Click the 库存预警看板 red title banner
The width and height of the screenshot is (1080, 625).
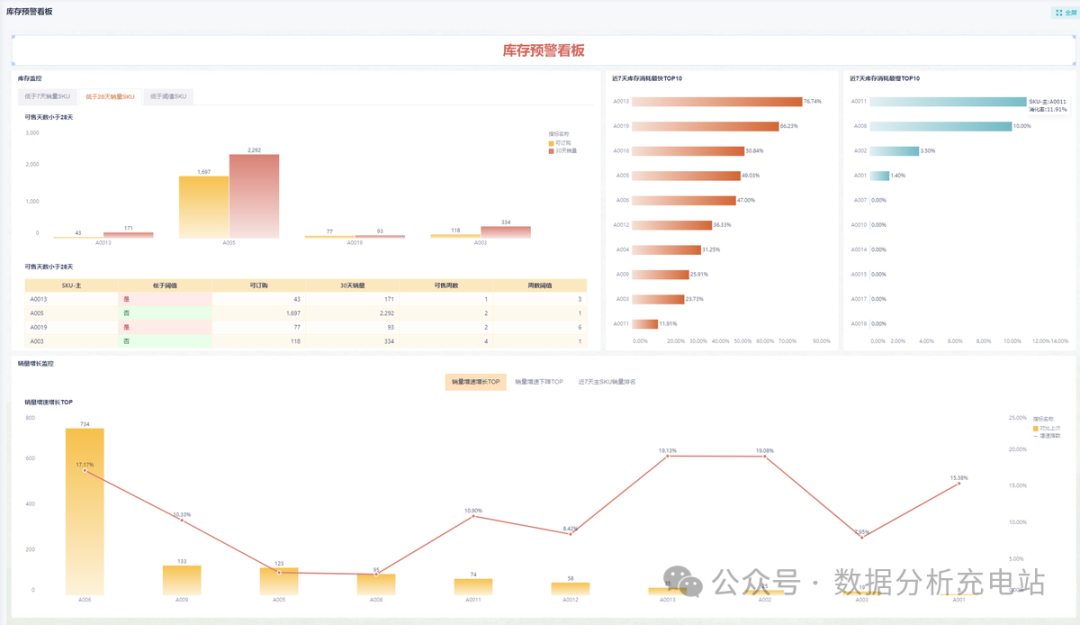pyautogui.click(x=543, y=50)
